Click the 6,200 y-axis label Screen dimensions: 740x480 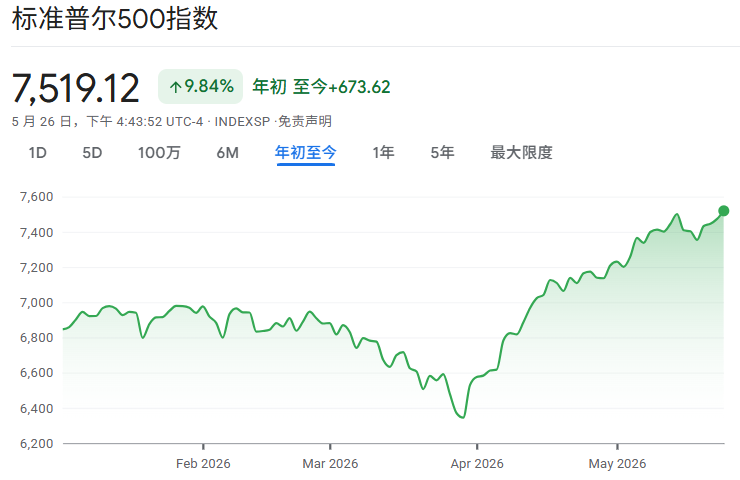coord(36,444)
